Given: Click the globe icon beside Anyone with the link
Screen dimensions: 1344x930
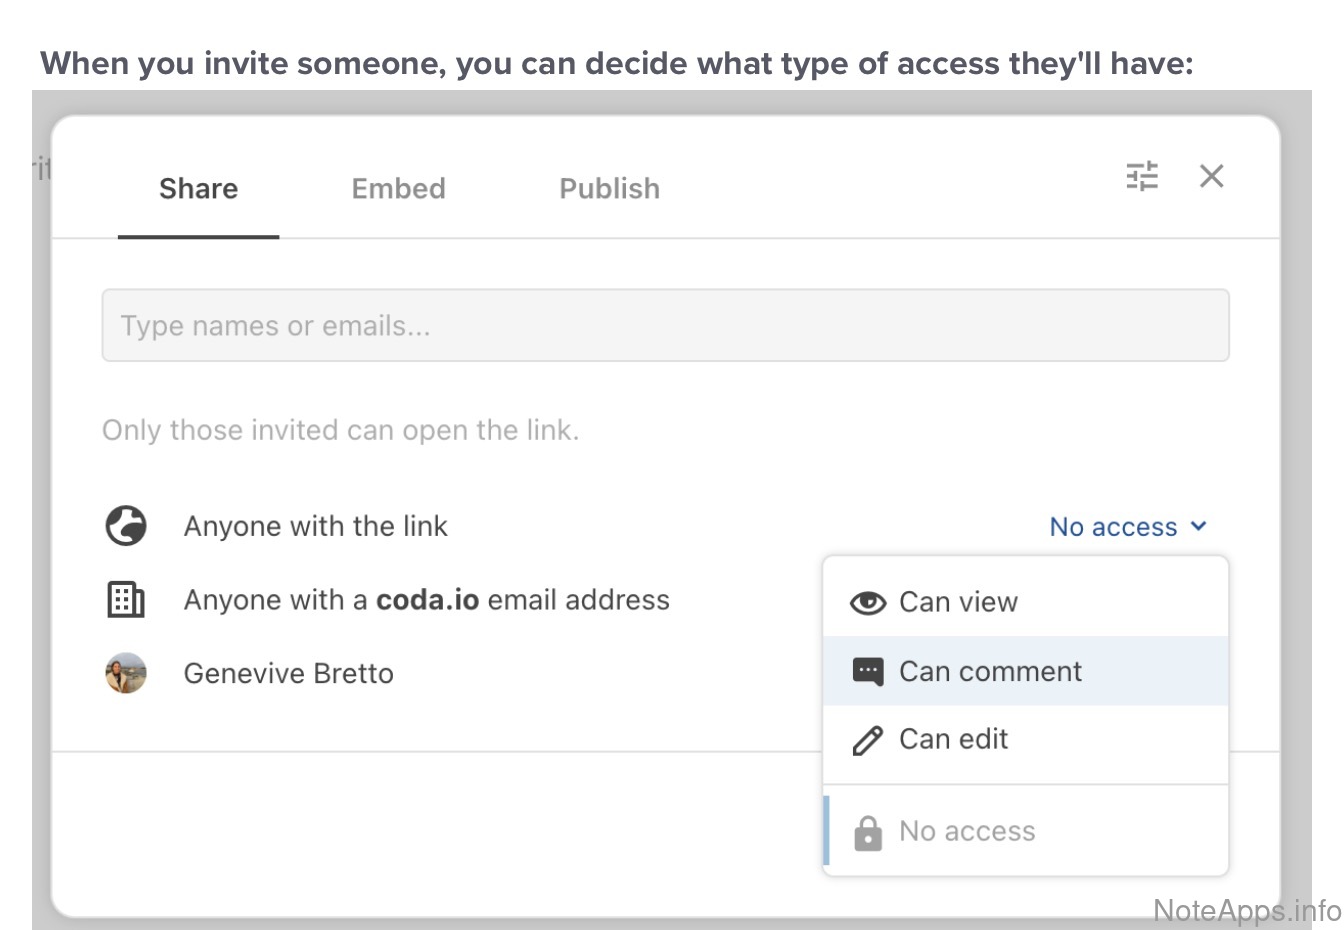Looking at the screenshot, I should tap(126, 526).
